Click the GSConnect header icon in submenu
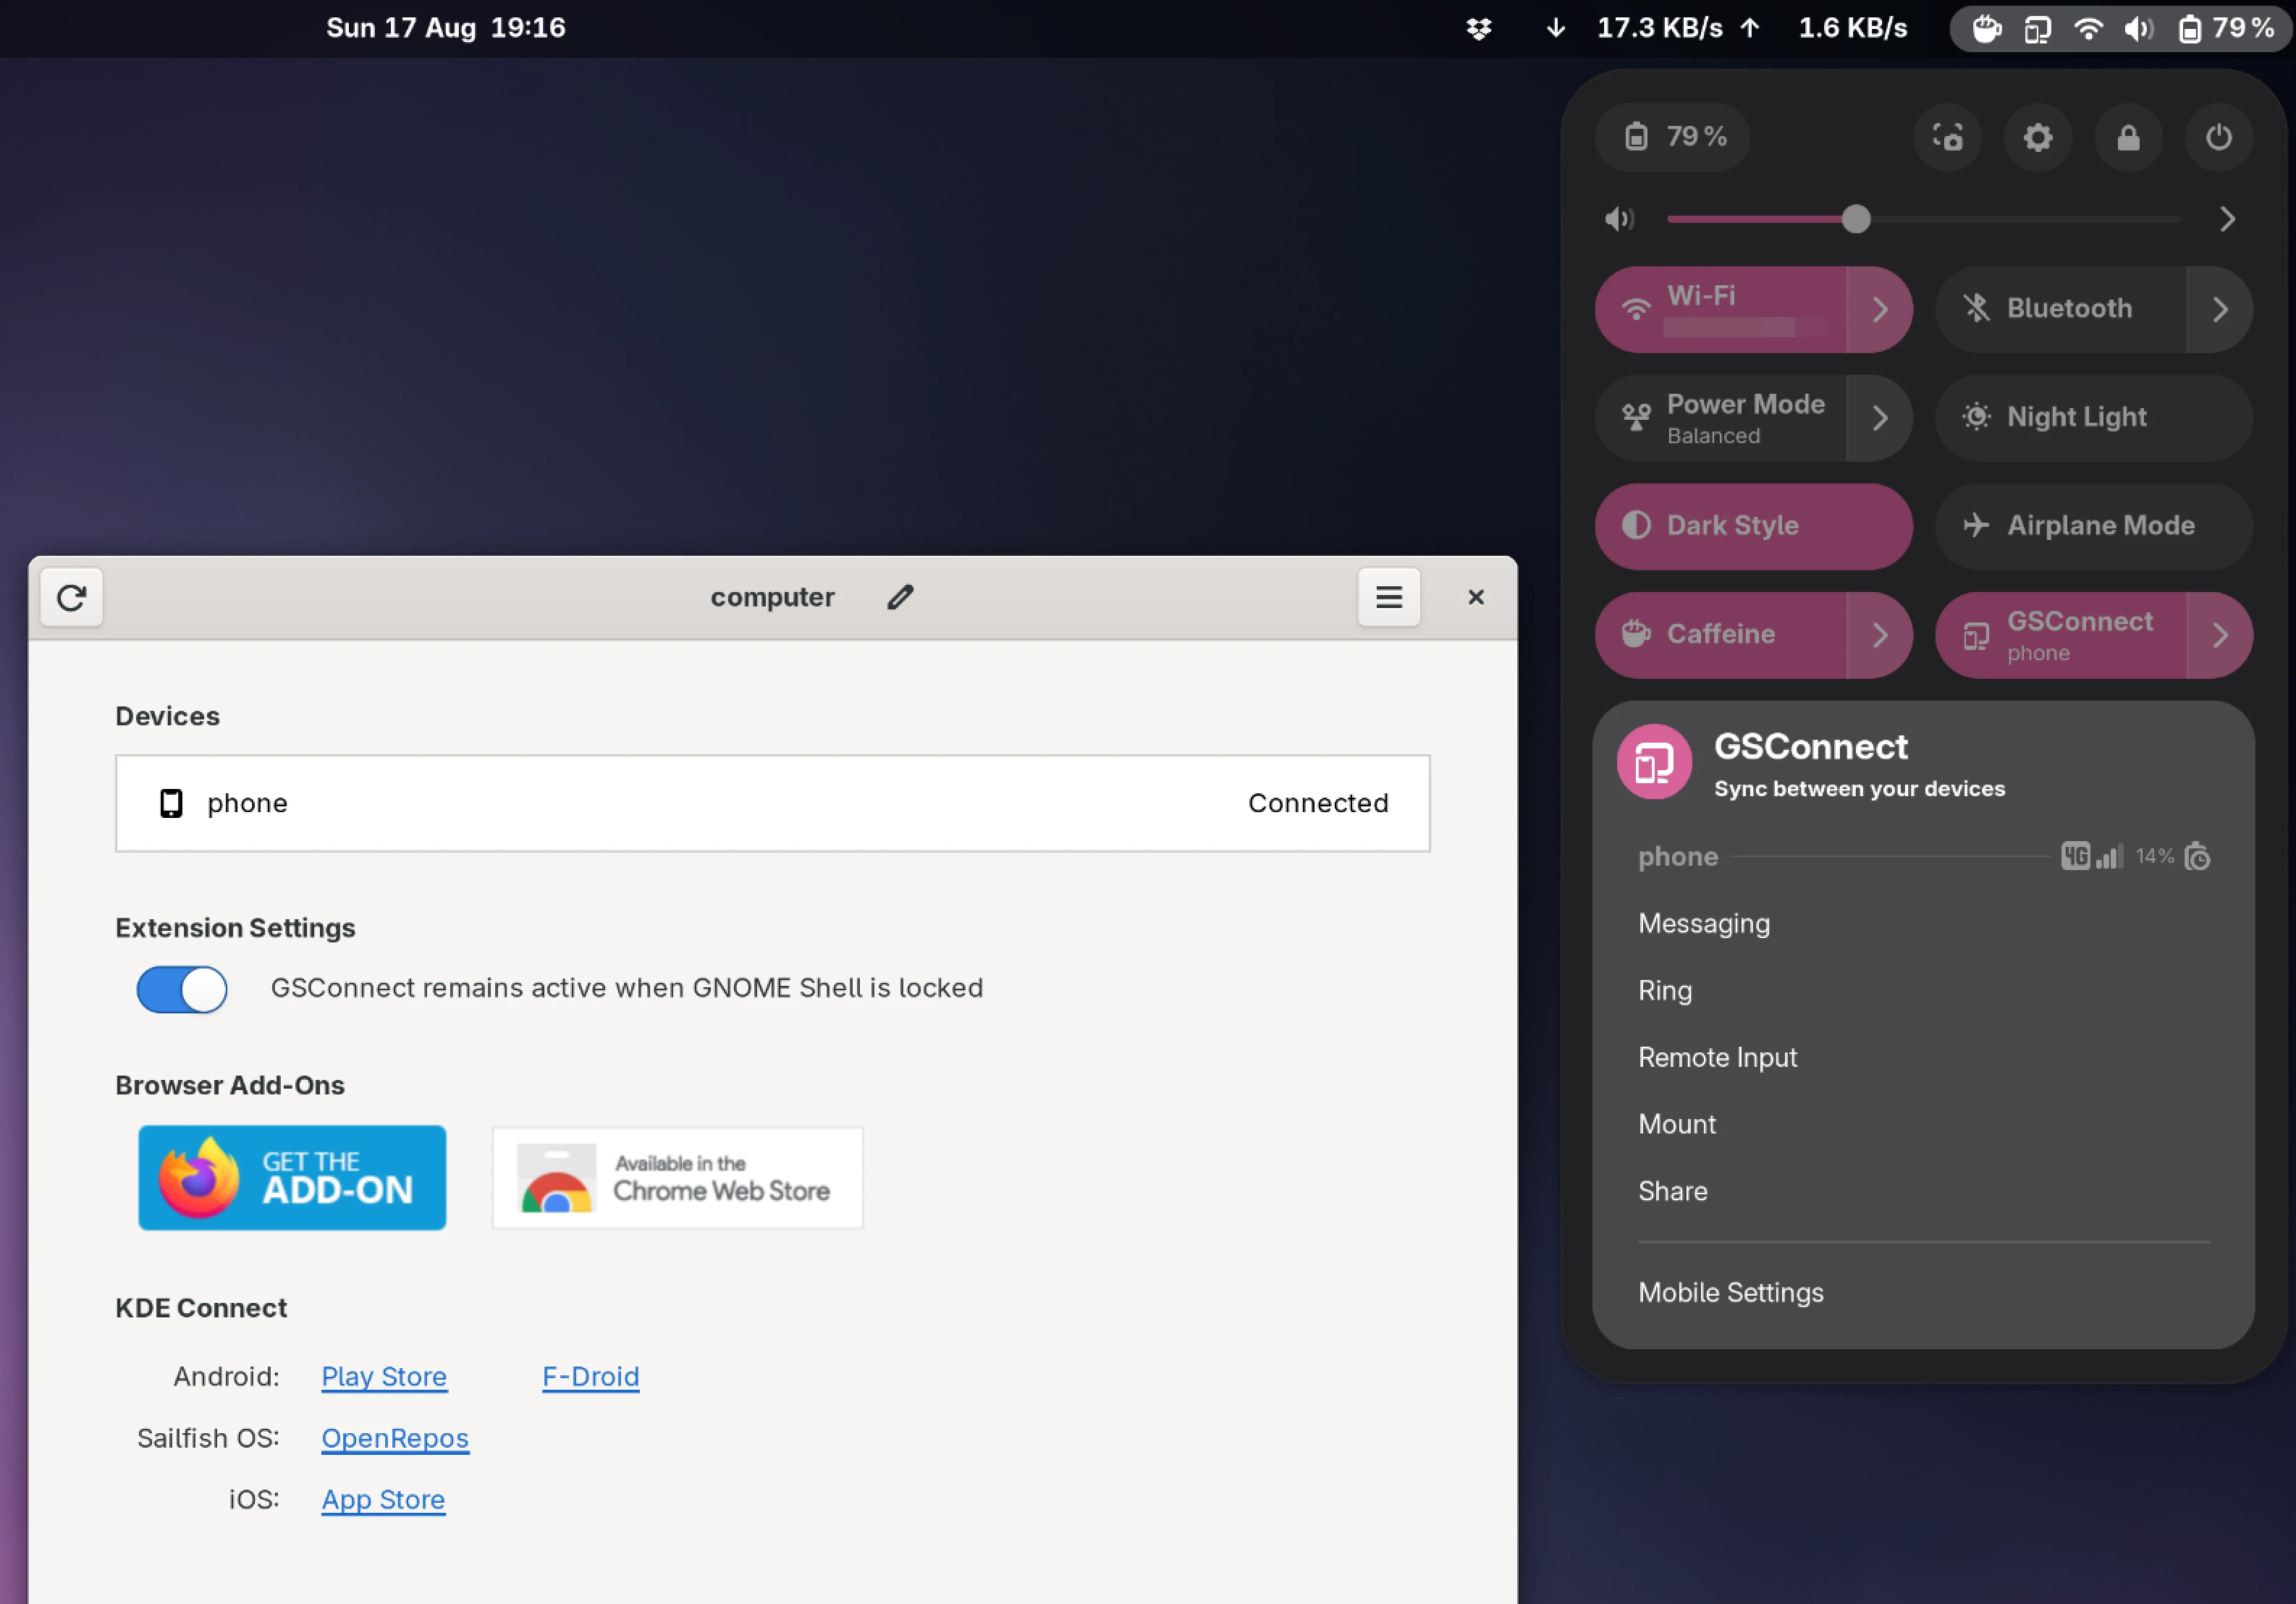Screen dimensions: 2296x1604 pyautogui.click(x=1654, y=762)
